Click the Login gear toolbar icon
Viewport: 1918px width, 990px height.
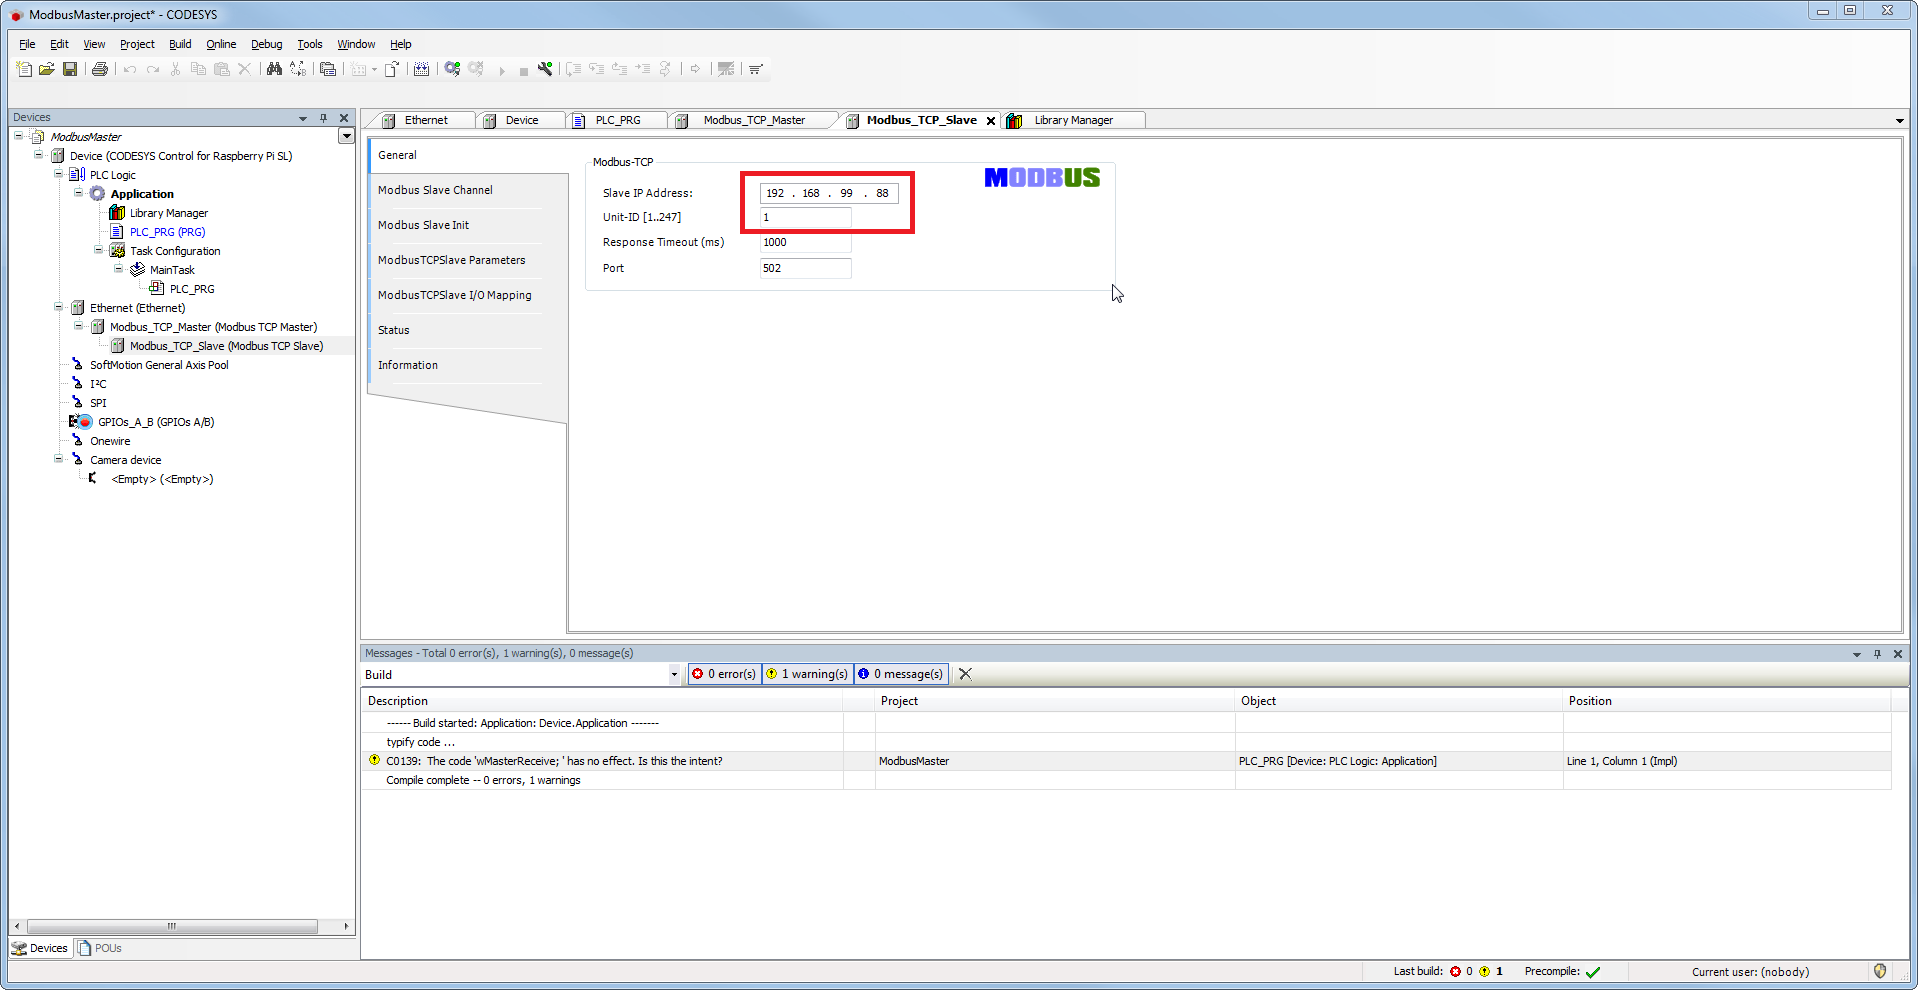pos(452,69)
